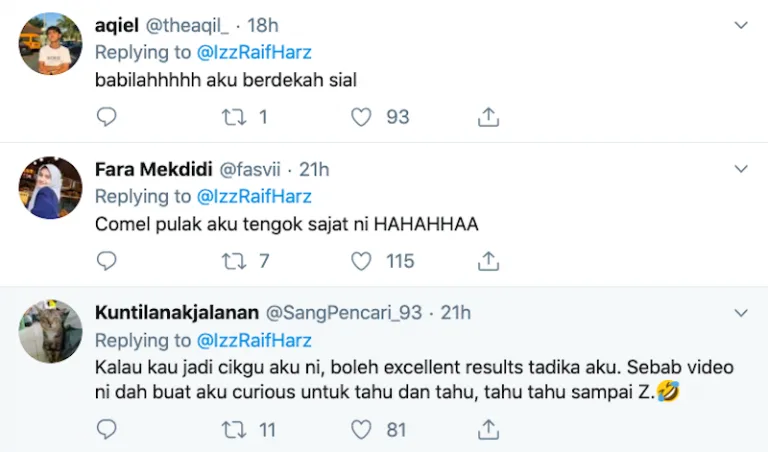Open options chevron on Kuntilanakjalanan's tweet
768x452 pixels.
741,313
